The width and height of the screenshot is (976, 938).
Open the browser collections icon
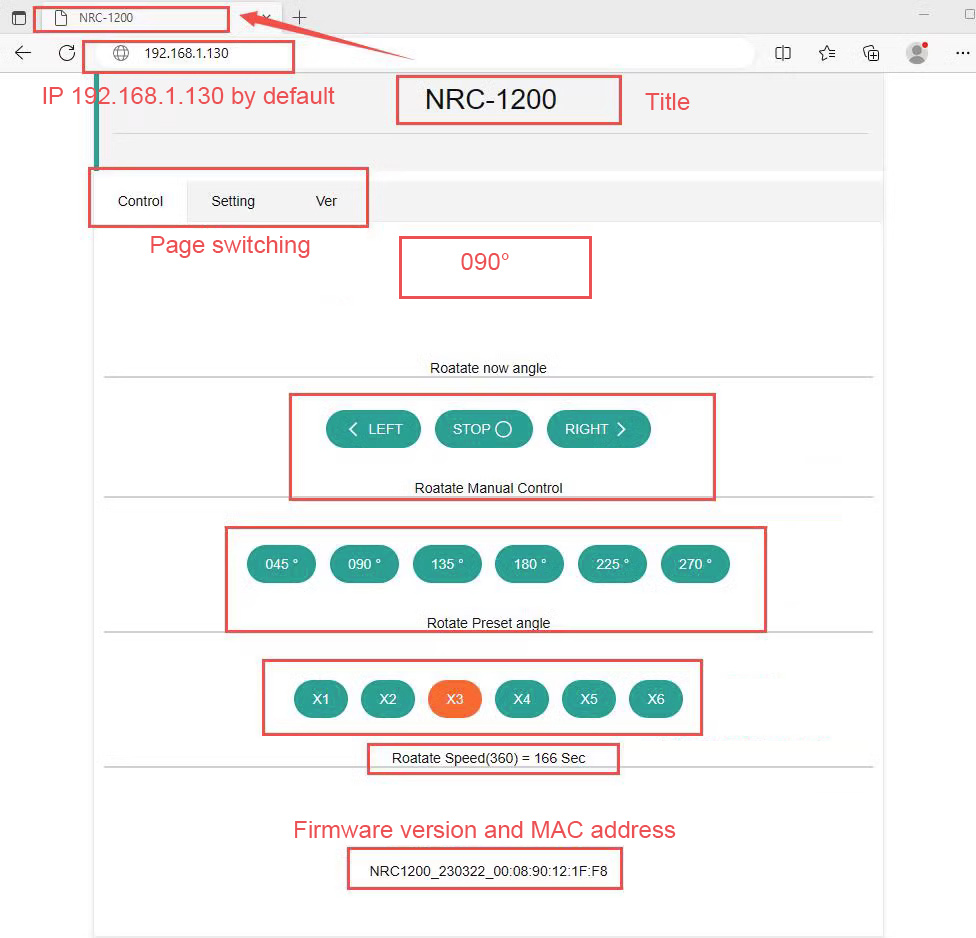pos(871,53)
